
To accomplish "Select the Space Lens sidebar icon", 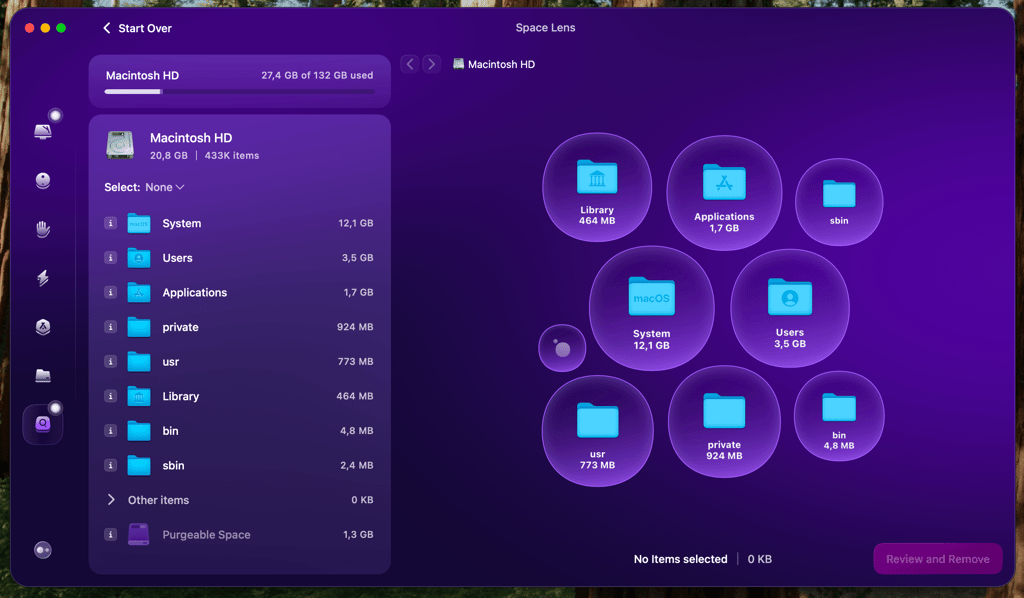I will pyautogui.click(x=43, y=424).
